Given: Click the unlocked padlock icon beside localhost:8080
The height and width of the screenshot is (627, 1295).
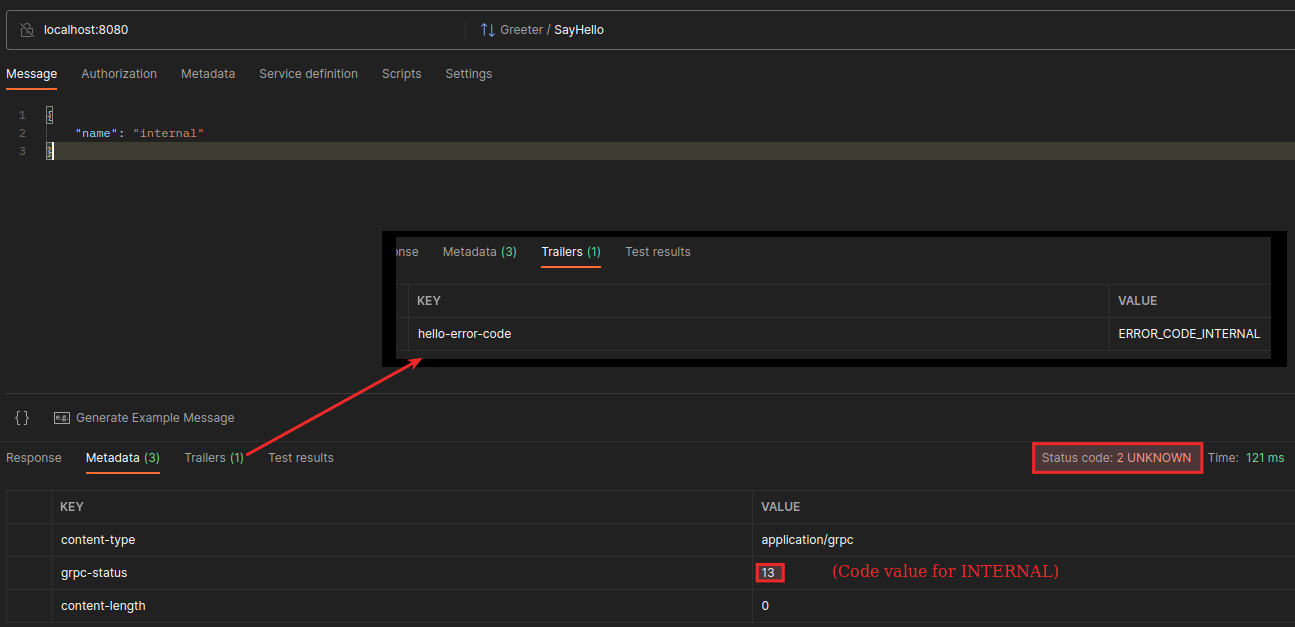Looking at the screenshot, I should tap(27, 30).
